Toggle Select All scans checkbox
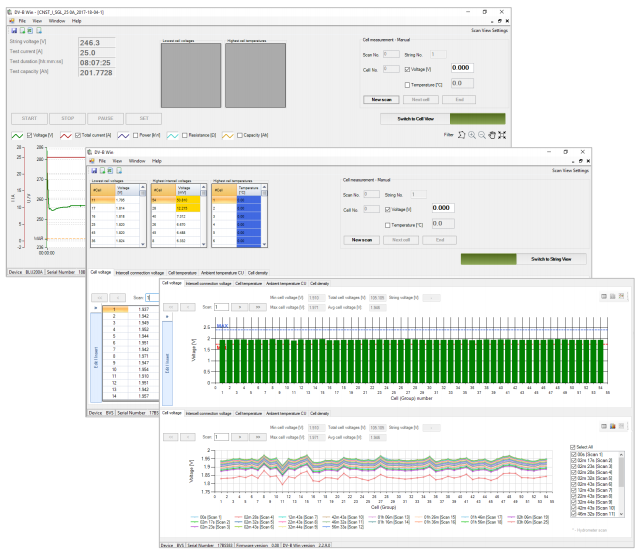 (x=573, y=447)
